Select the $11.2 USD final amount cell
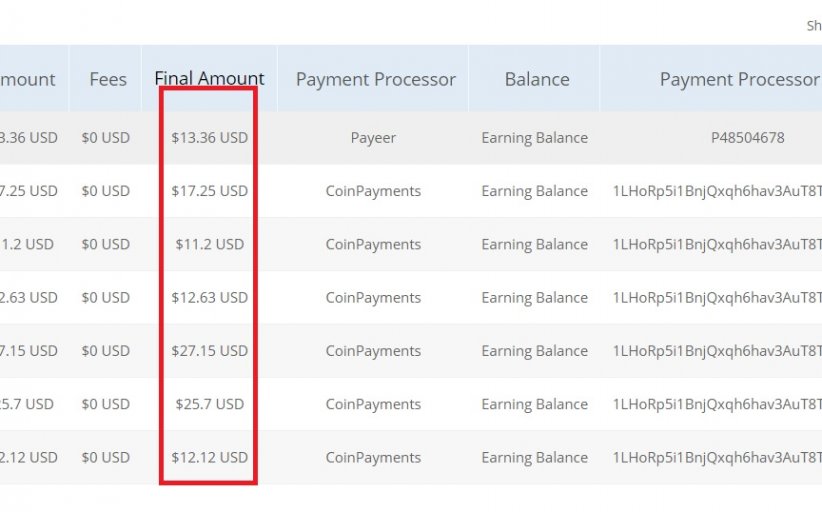Image resolution: width=822 pixels, height=512 pixels. (x=209, y=244)
